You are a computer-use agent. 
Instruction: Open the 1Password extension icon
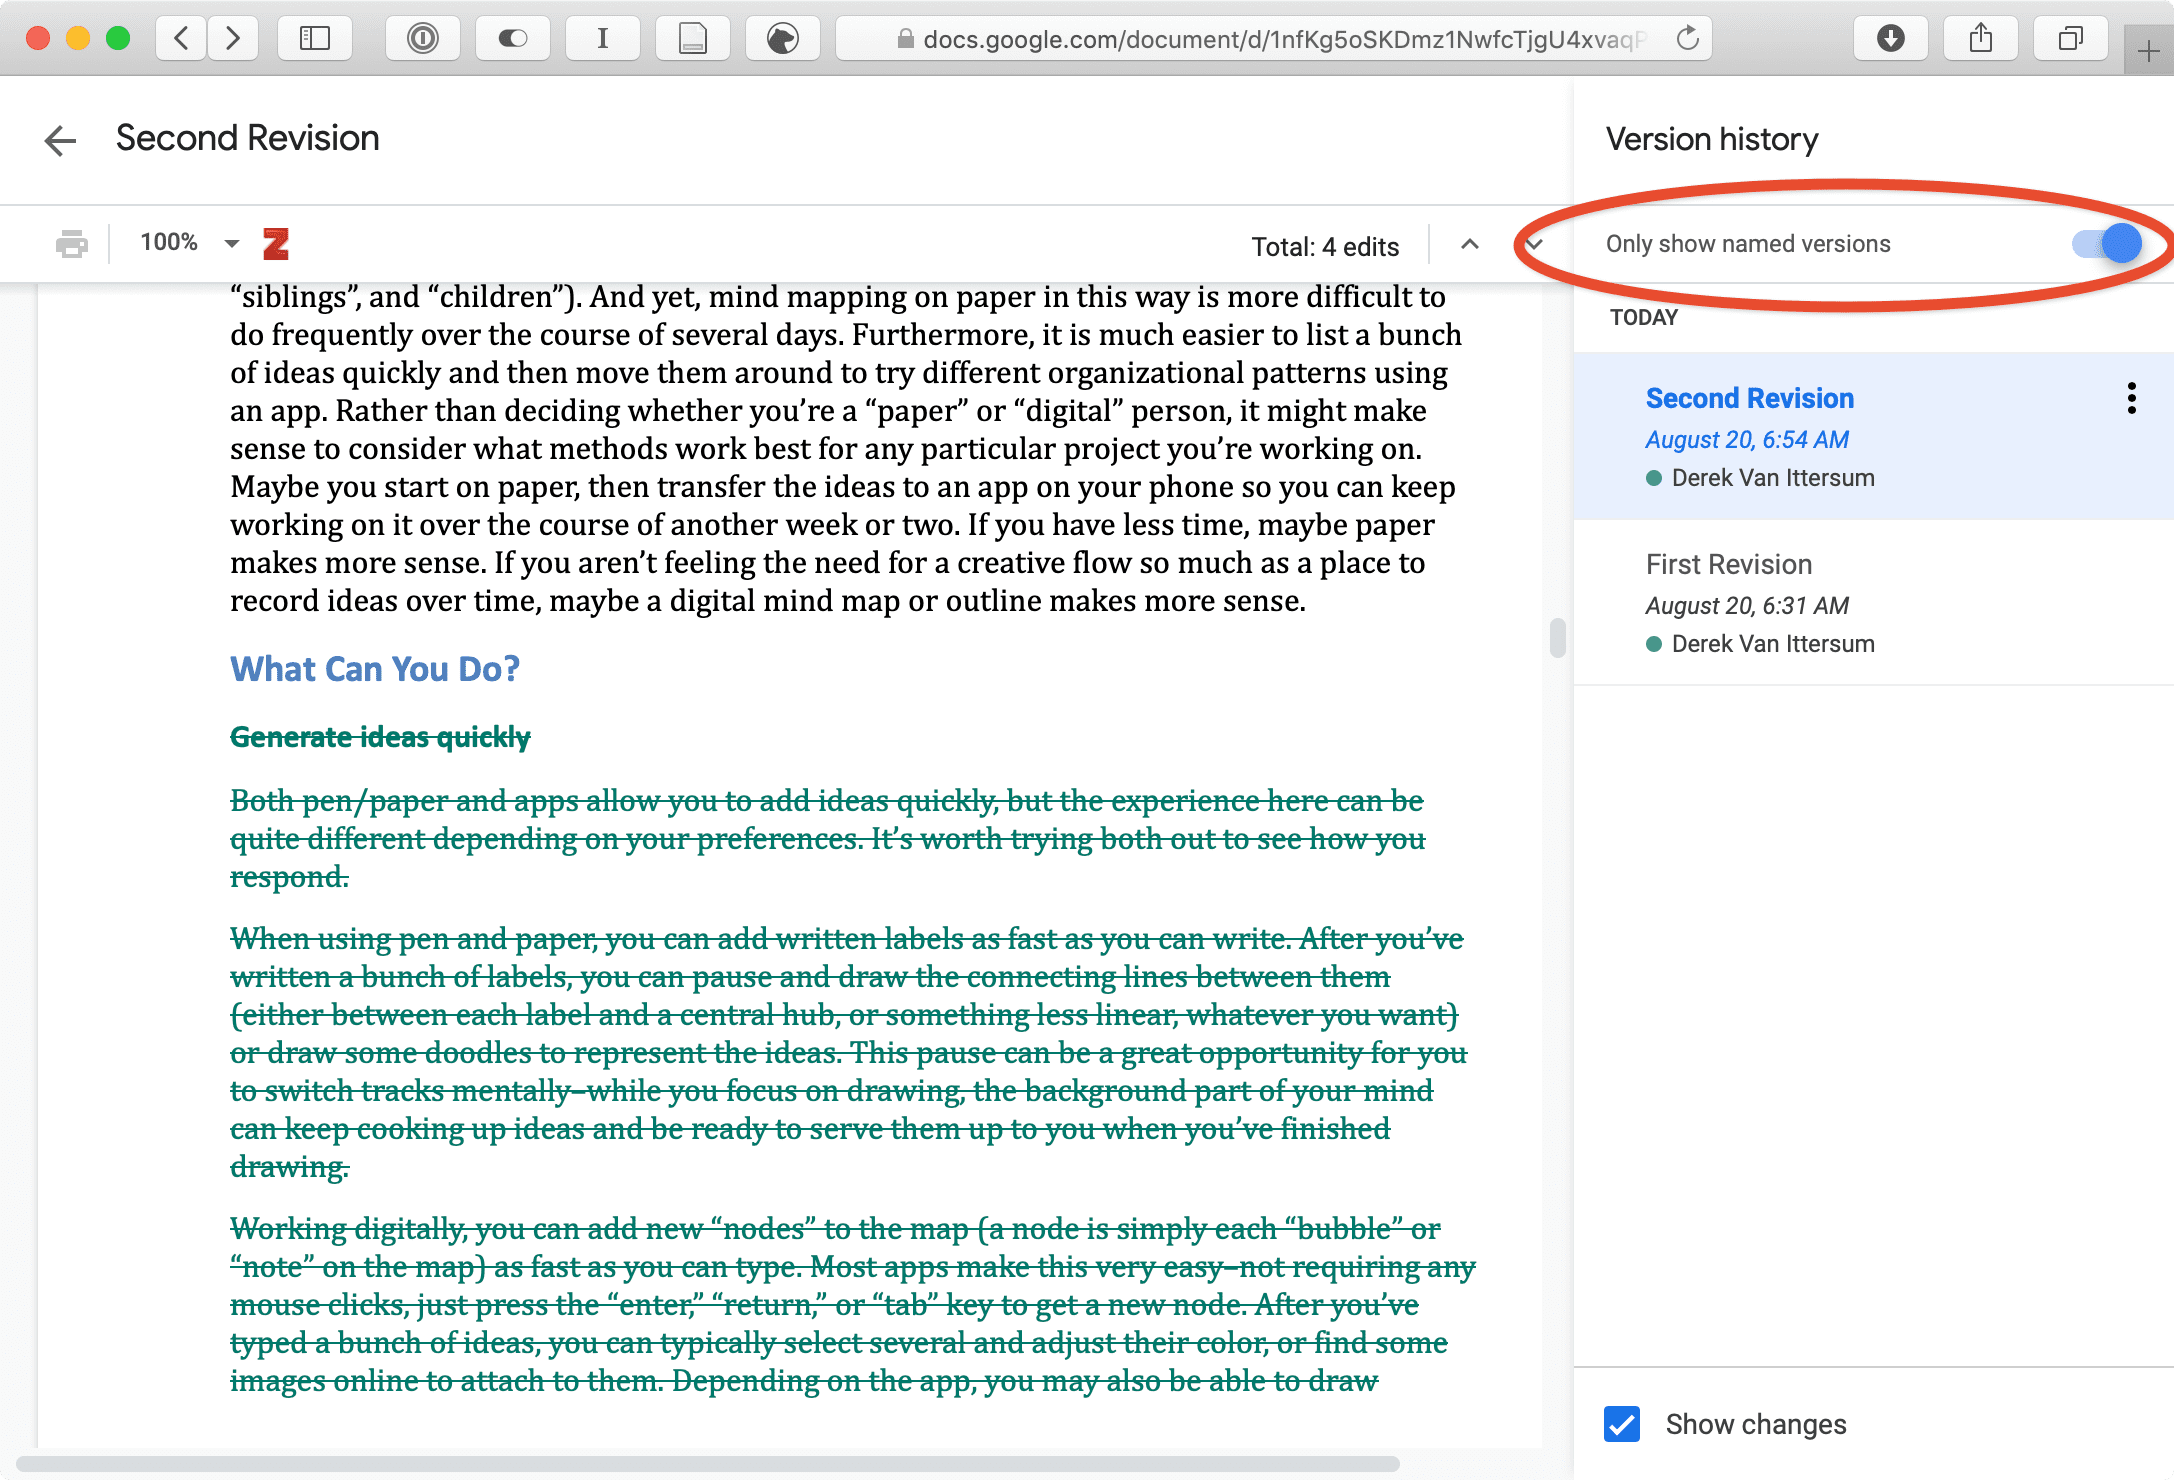[x=423, y=38]
